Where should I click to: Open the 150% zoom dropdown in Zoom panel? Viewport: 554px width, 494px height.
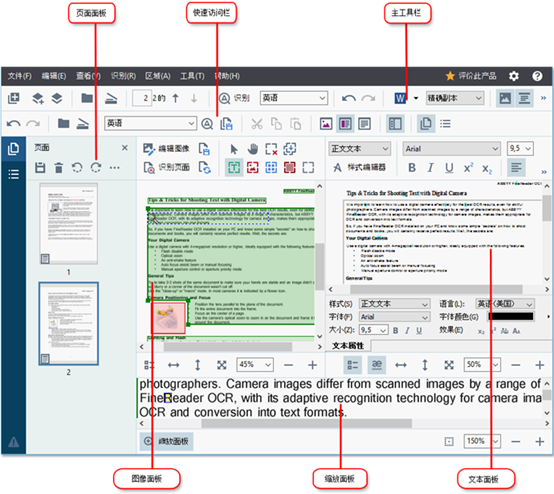coord(482,441)
